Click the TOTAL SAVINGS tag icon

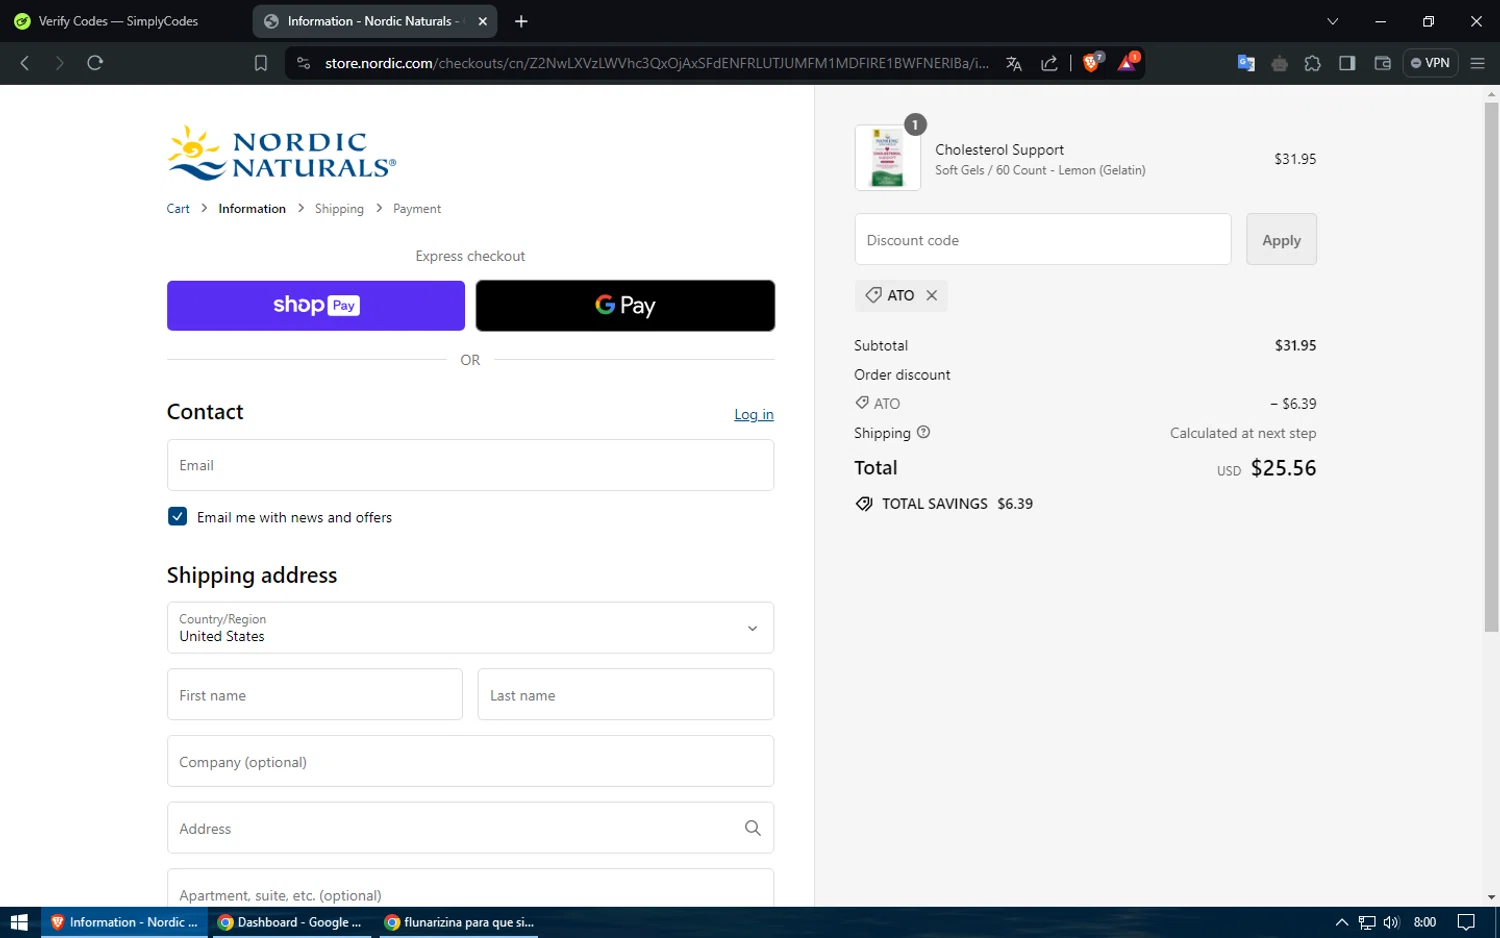click(x=864, y=504)
